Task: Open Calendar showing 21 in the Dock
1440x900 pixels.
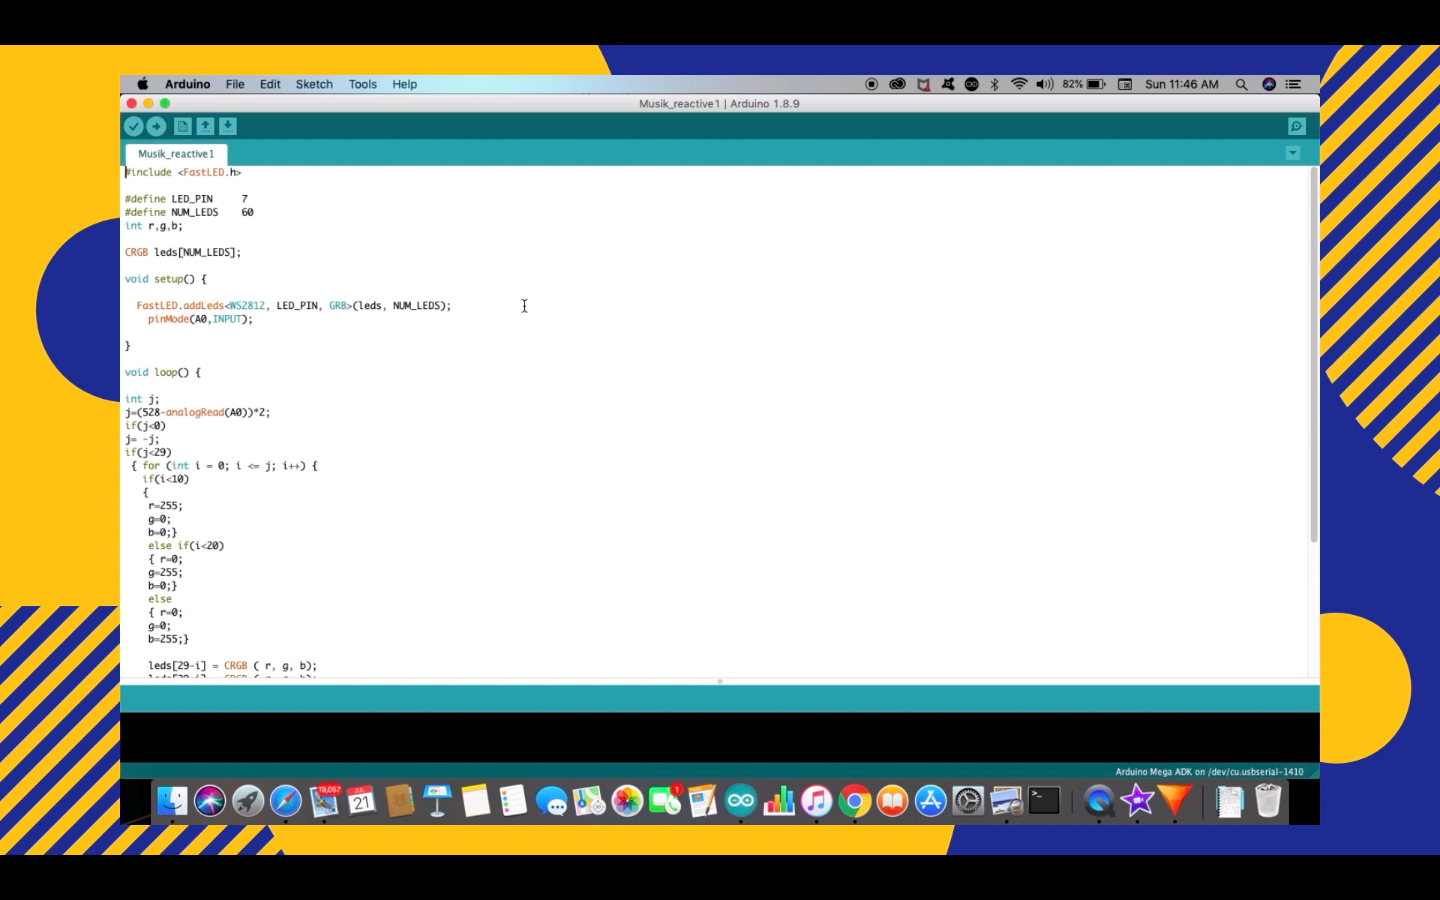Action: [x=362, y=801]
